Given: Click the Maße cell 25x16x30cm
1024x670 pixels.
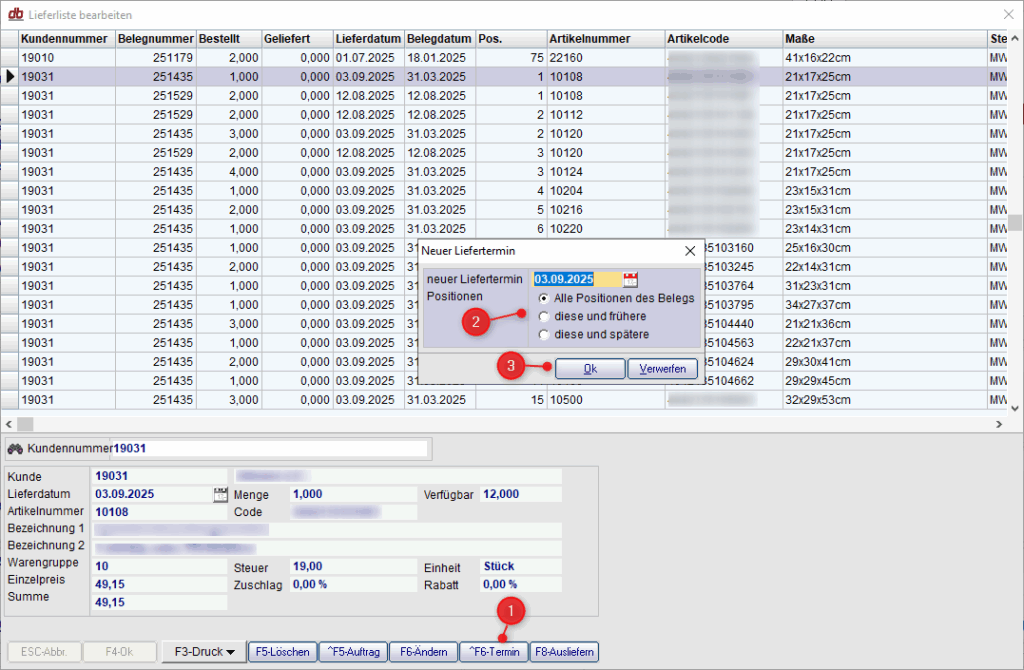Looking at the screenshot, I should pos(885,247).
